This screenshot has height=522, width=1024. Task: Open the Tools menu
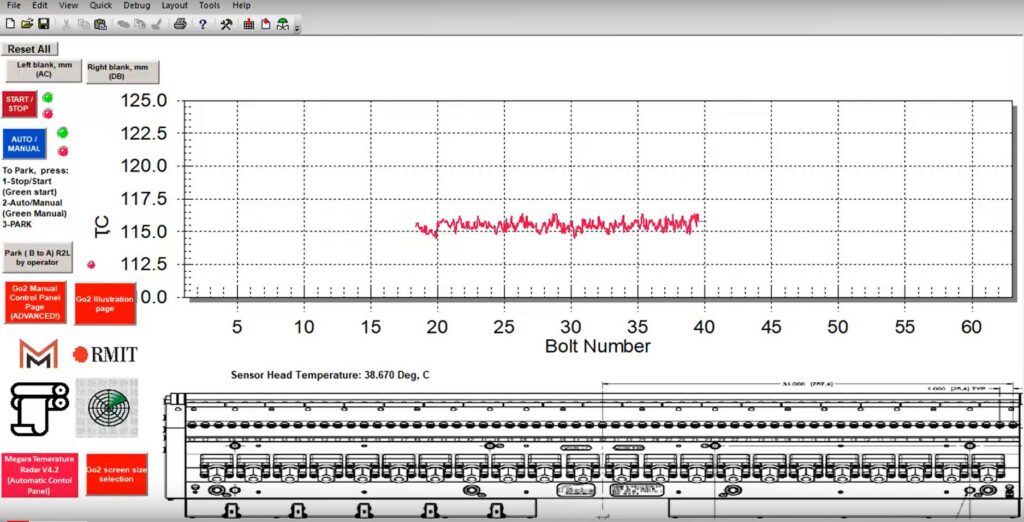tap(210, 5)
